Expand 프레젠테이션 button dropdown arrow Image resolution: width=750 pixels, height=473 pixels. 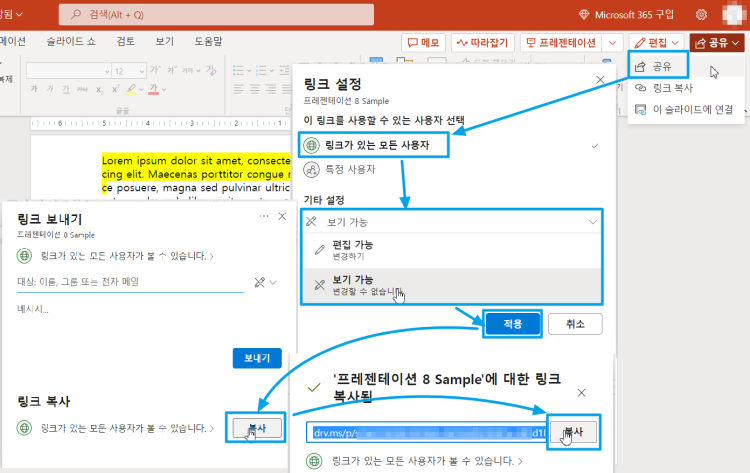(612, 43)
